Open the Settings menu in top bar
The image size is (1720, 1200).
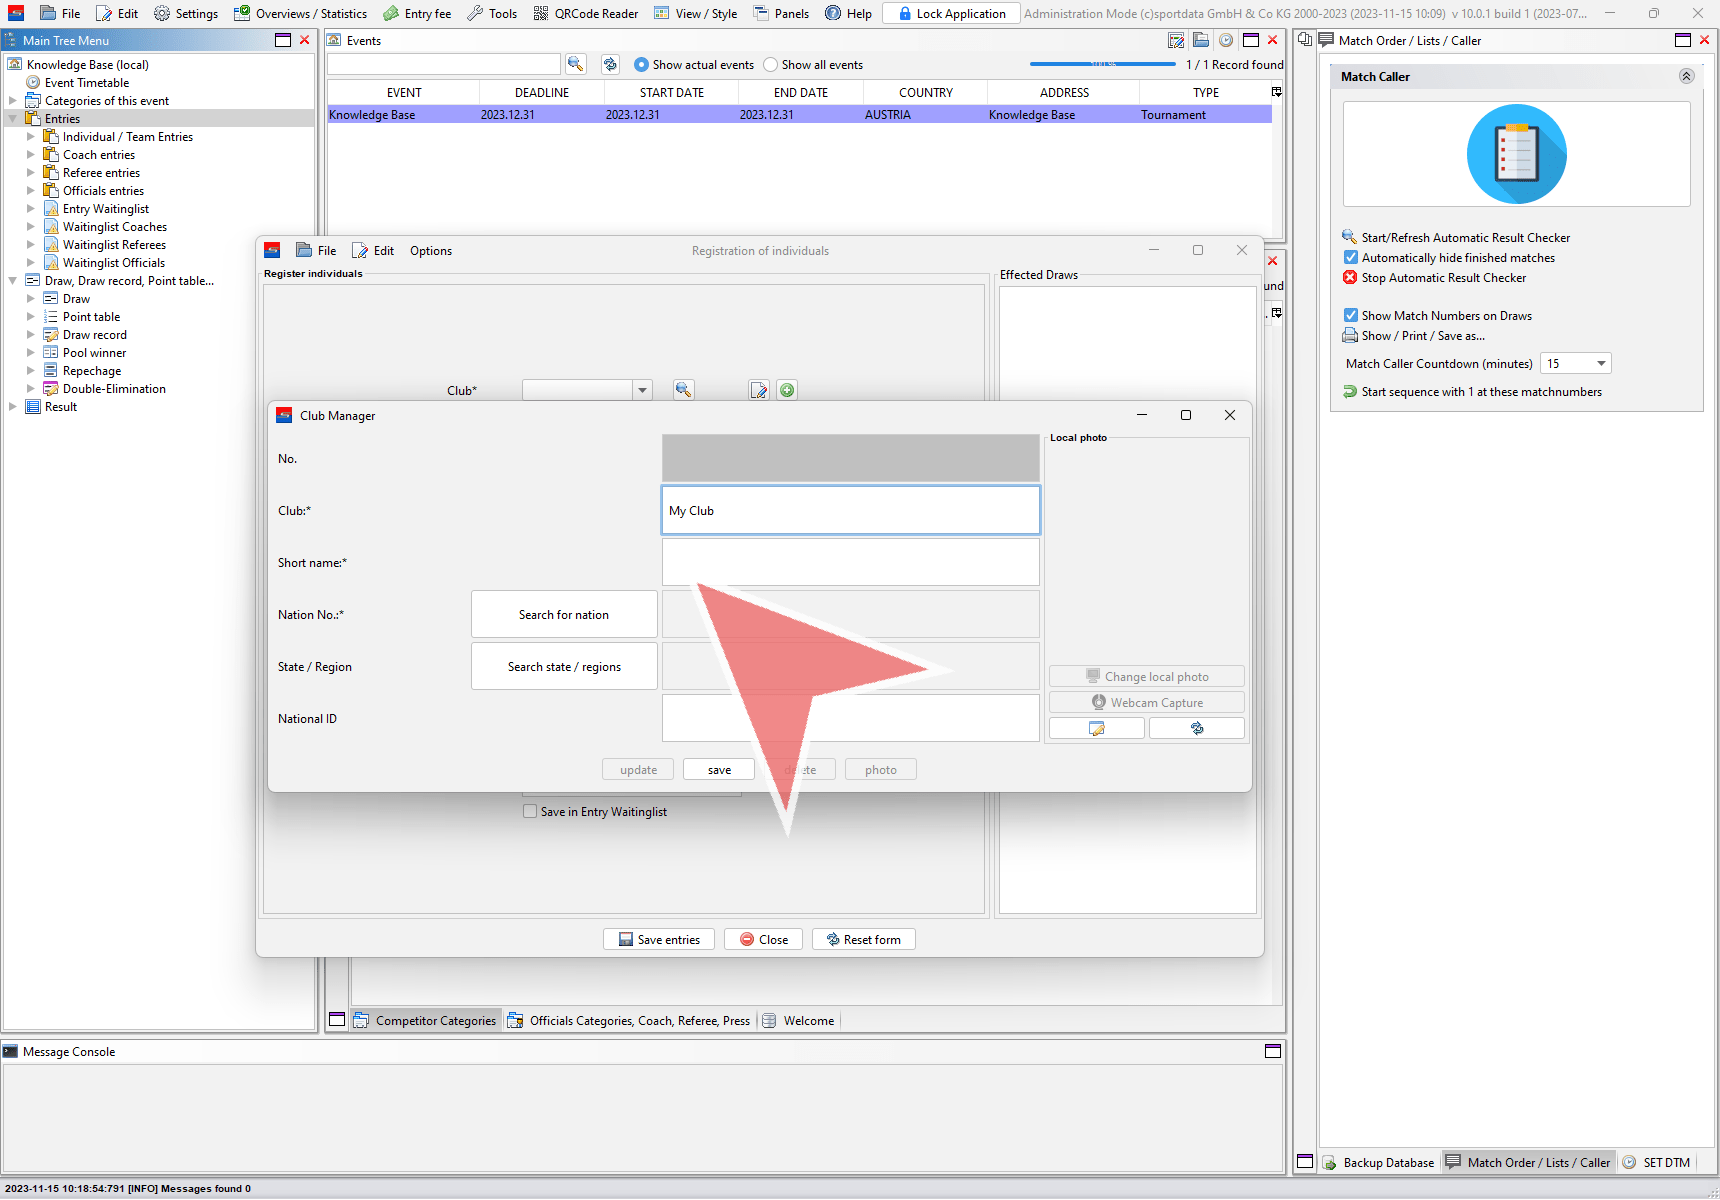(186, 14)
